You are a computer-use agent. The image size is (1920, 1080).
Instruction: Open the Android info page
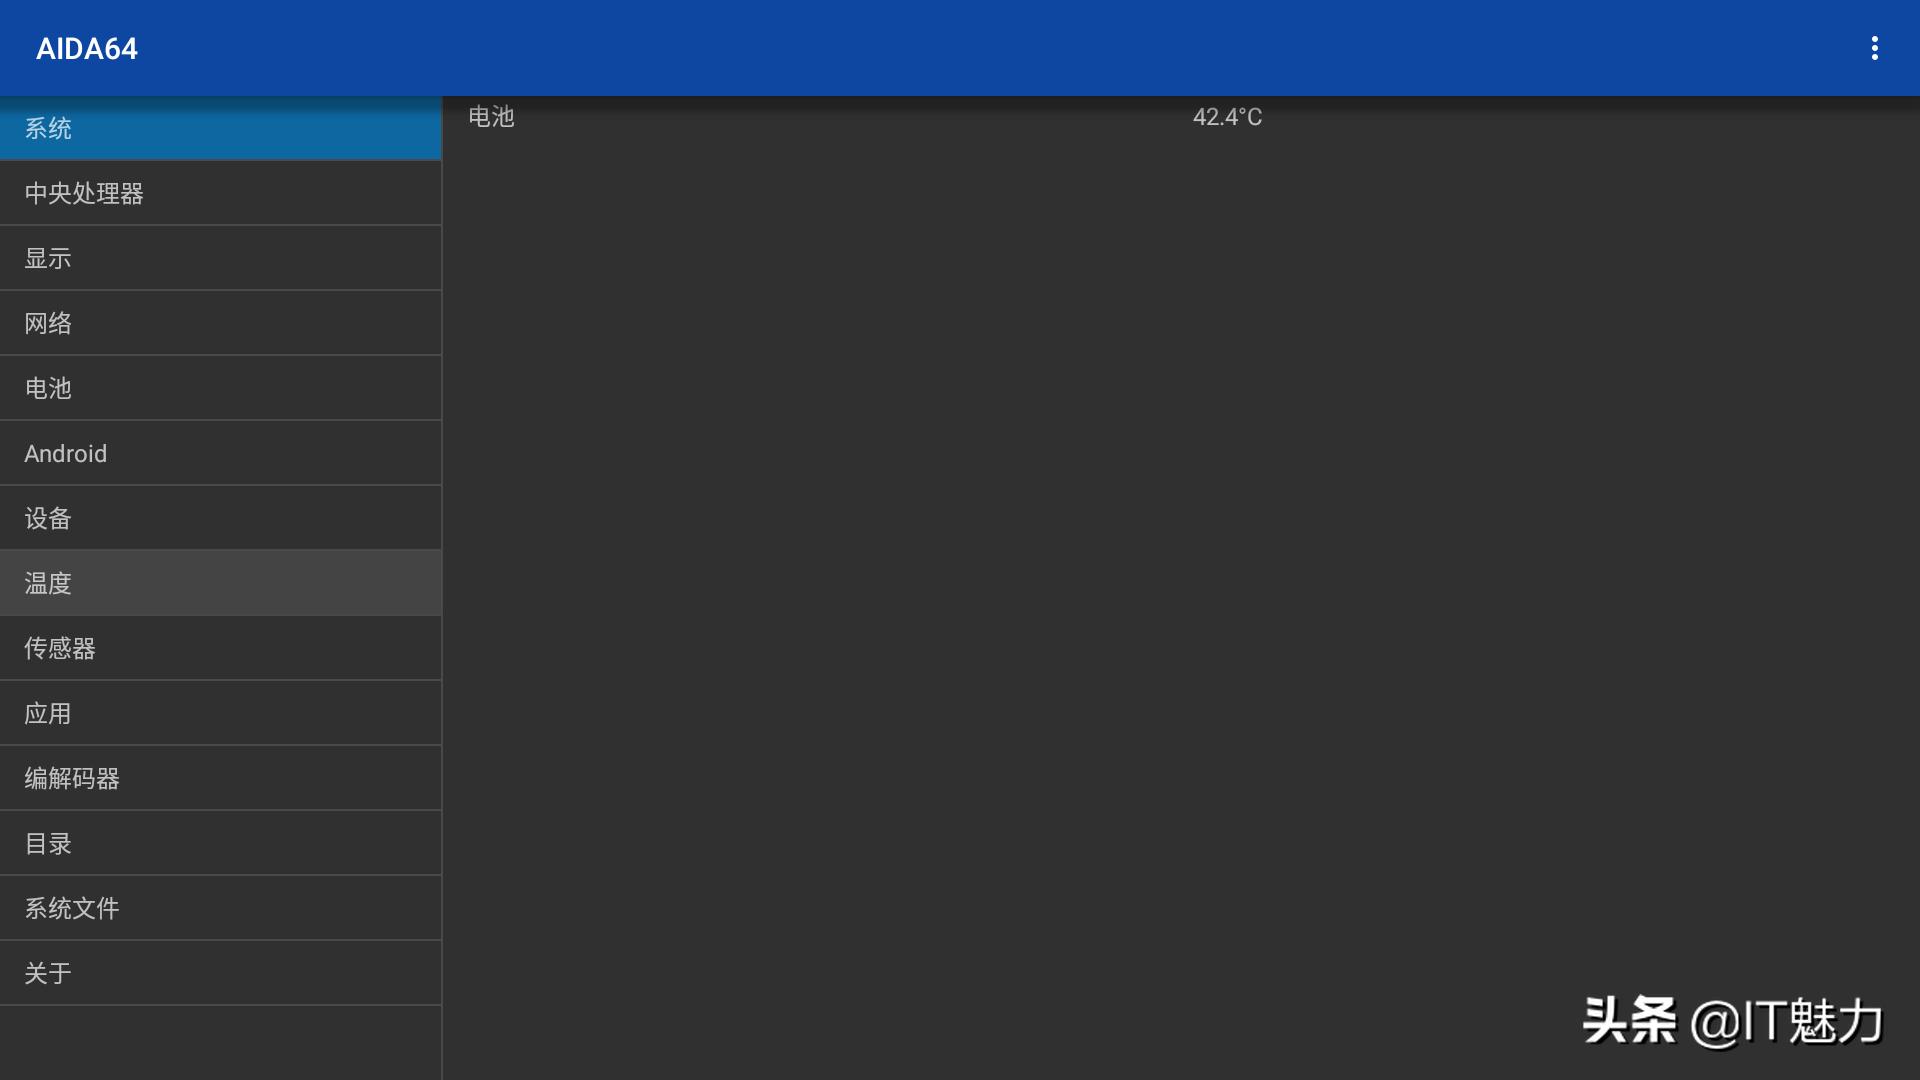(220, 453)
